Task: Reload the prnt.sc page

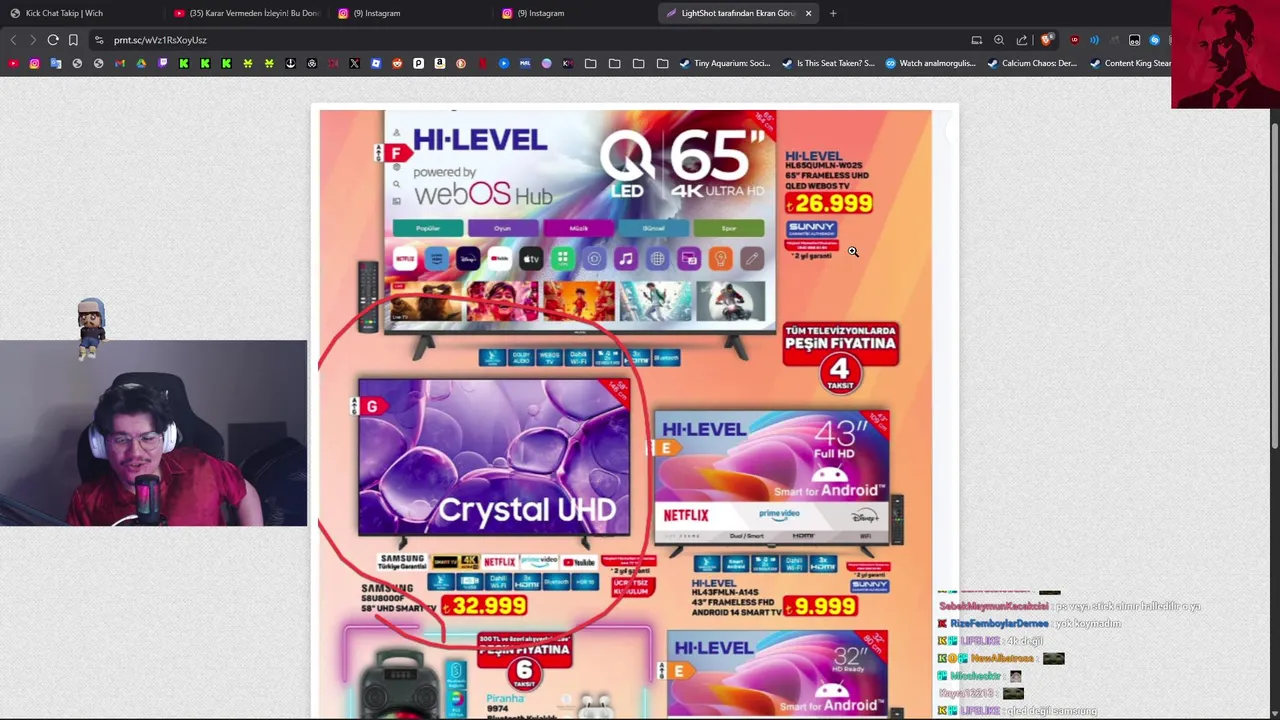Action: tap(53, 40)
